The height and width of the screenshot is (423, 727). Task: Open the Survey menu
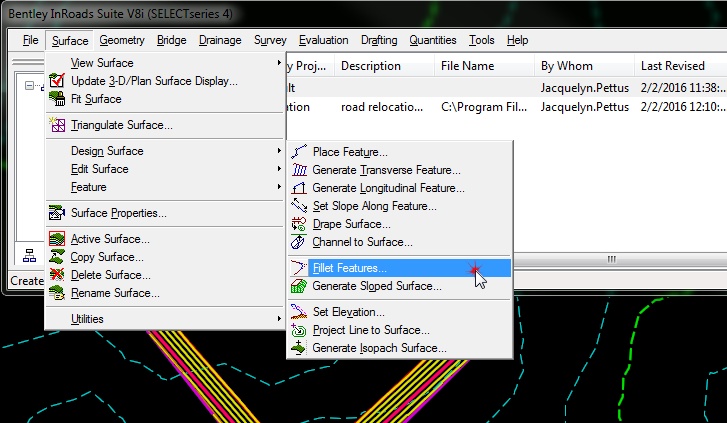click(x=270, y=40)
